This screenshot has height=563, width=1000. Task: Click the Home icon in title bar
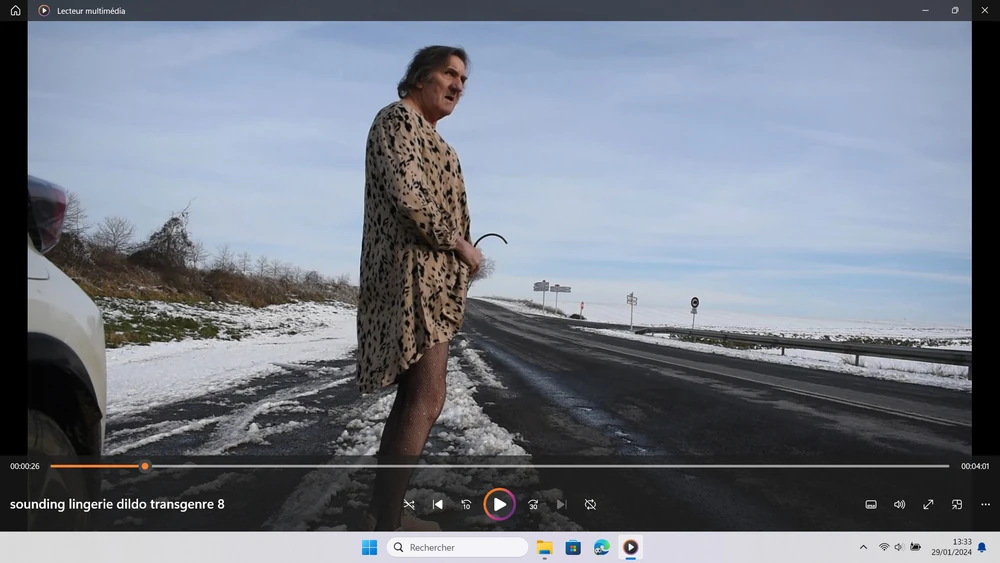click(x=15, y=10)
